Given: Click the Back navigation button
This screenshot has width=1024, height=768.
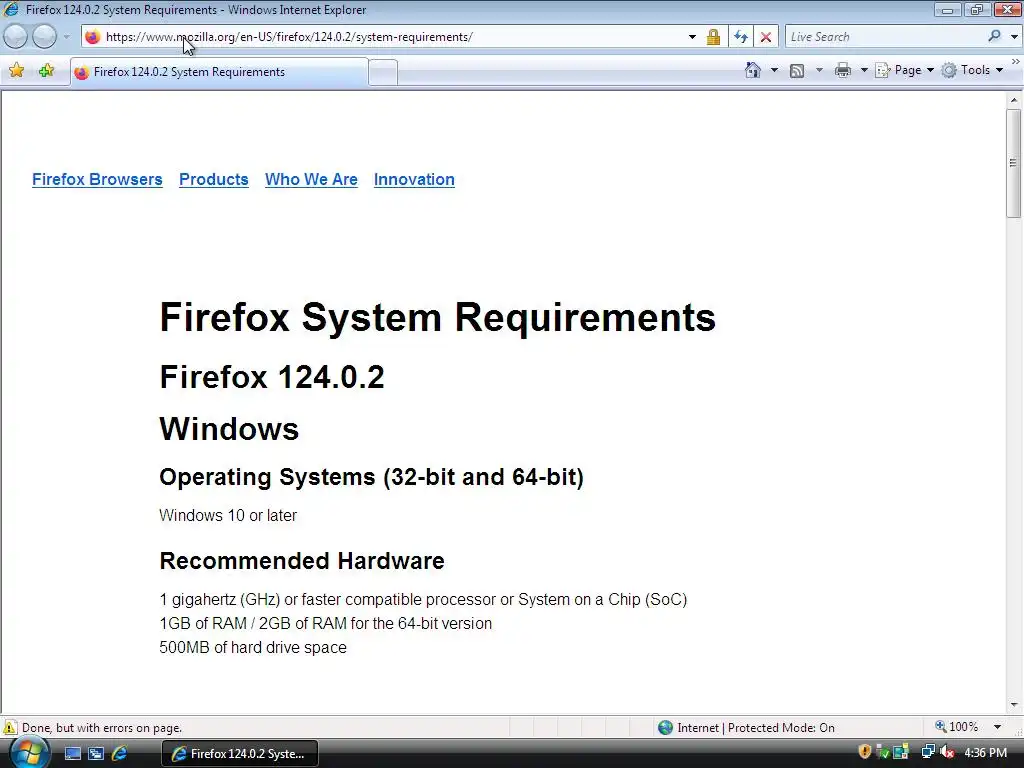Looking at the screenshot, I should 16,37.
